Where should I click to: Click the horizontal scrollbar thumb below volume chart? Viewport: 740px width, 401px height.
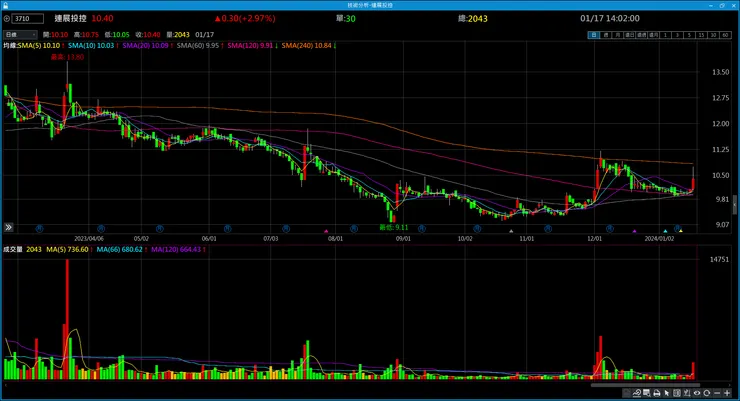click(x=645, y=385)
